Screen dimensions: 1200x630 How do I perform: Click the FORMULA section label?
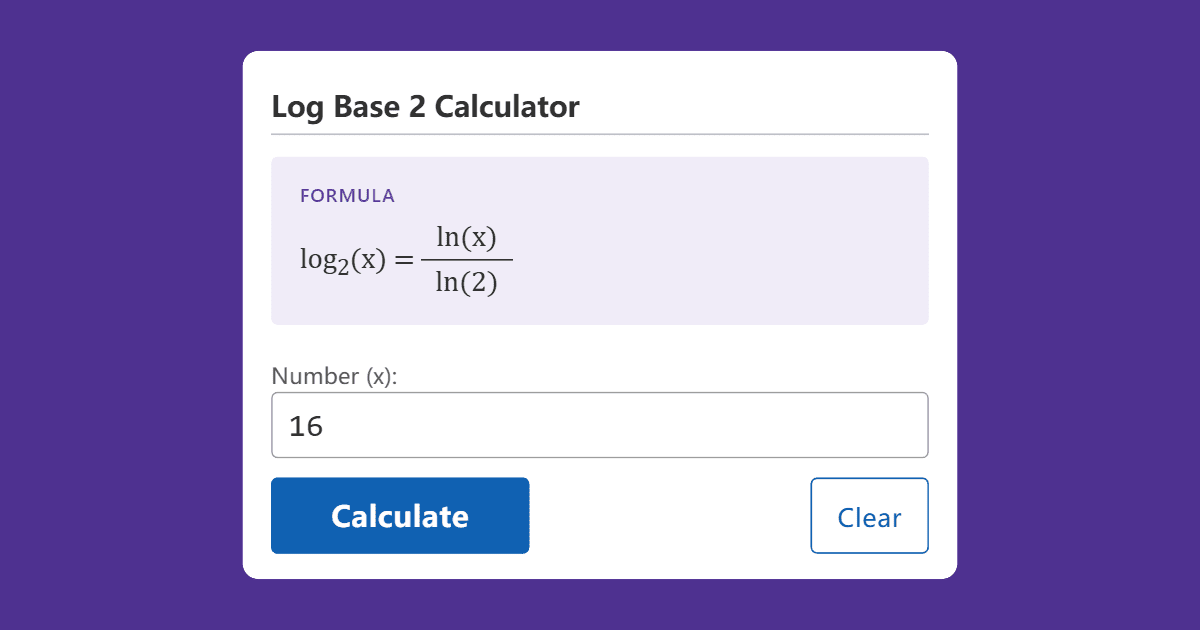(x=347, y=195)
